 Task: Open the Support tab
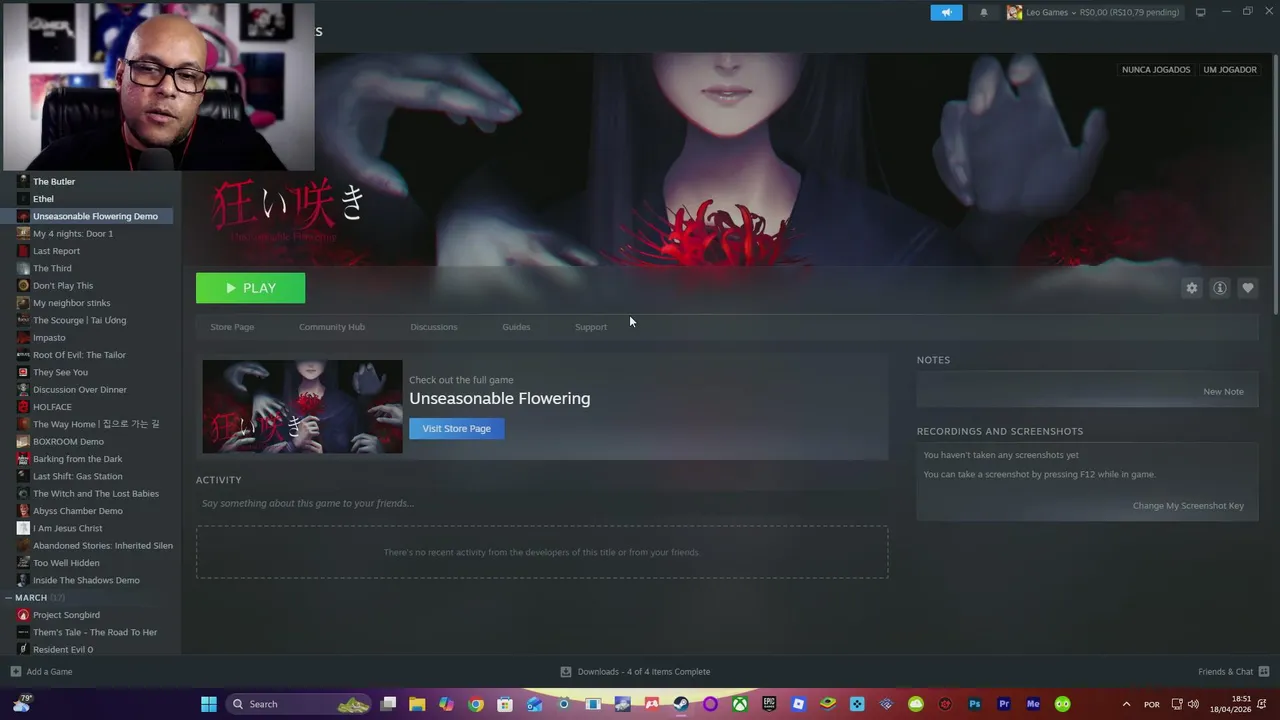[591, 327]
